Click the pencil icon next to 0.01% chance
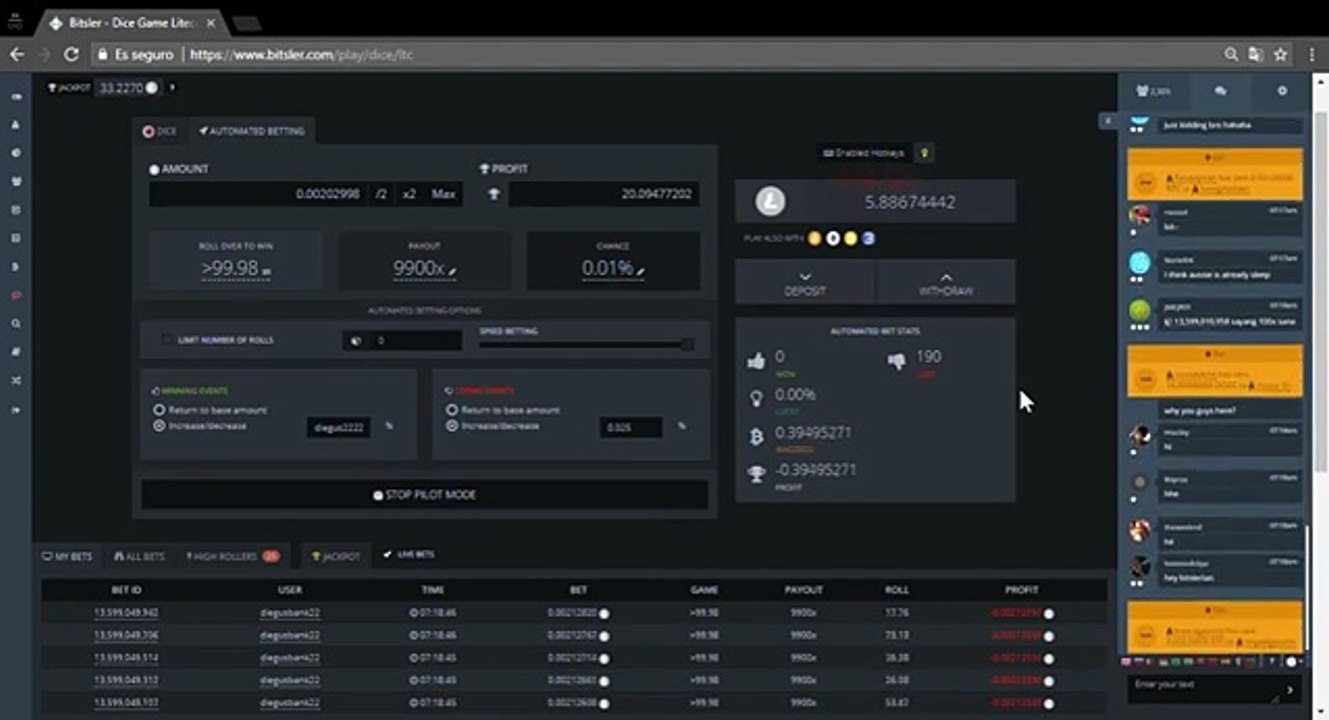The width and height of the screenshot is (1329, 720). [640, 270]
